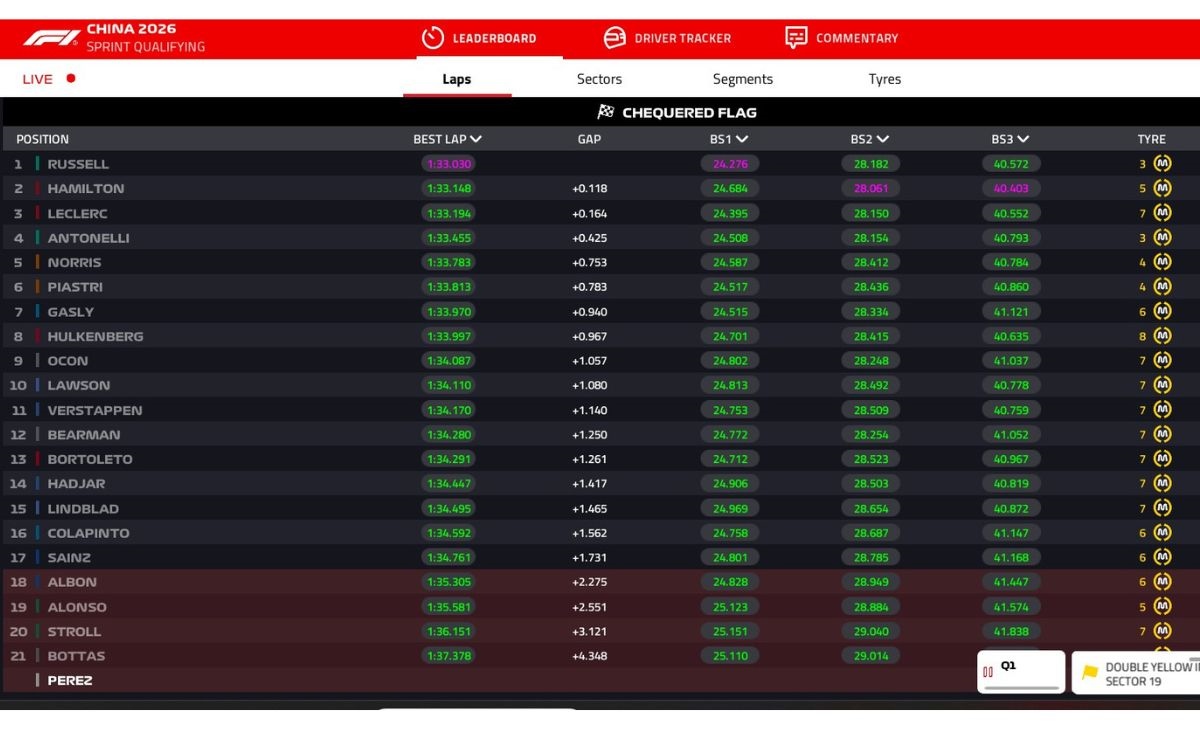Click the chequered flag icon
This screenshot has width=1200, height=729.
(x=606, y=112)
